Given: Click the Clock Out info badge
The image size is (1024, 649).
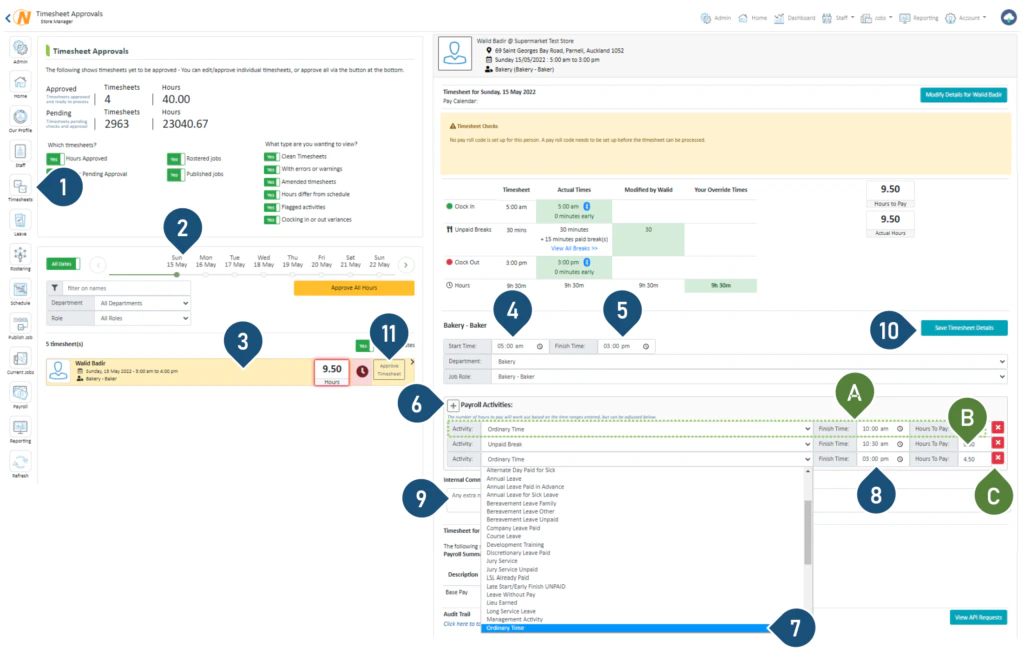Looking at the screenshot, I should (586, 262).
